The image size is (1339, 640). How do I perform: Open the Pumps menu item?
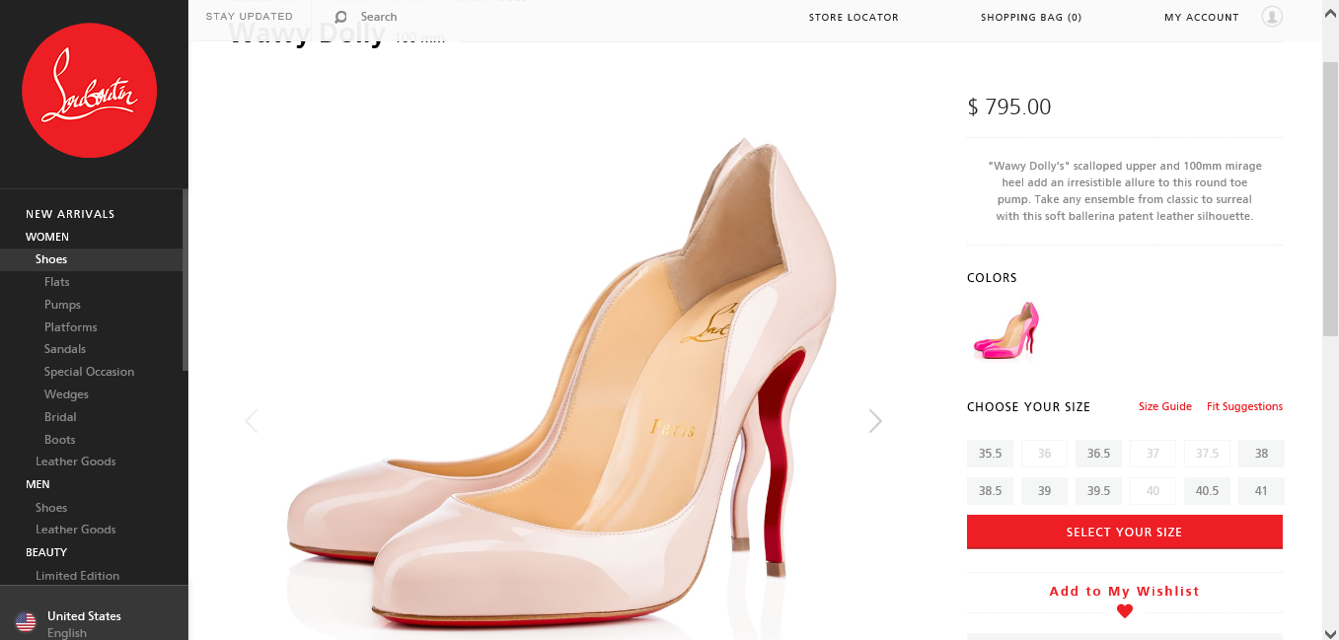(x=62, y=304)
